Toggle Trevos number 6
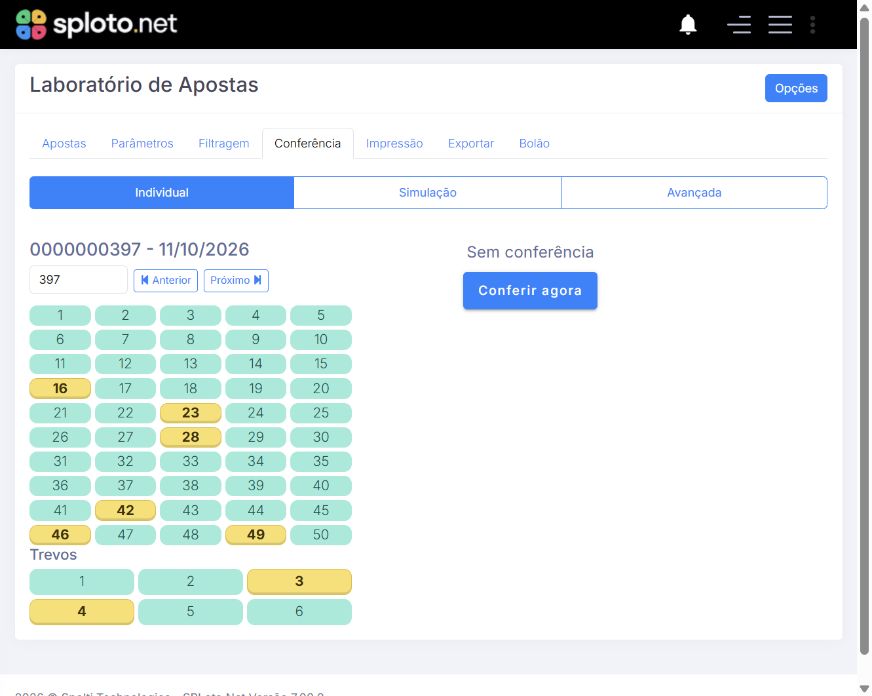The image size is (872, 696). pyautogui.click(x=299, y=612)
